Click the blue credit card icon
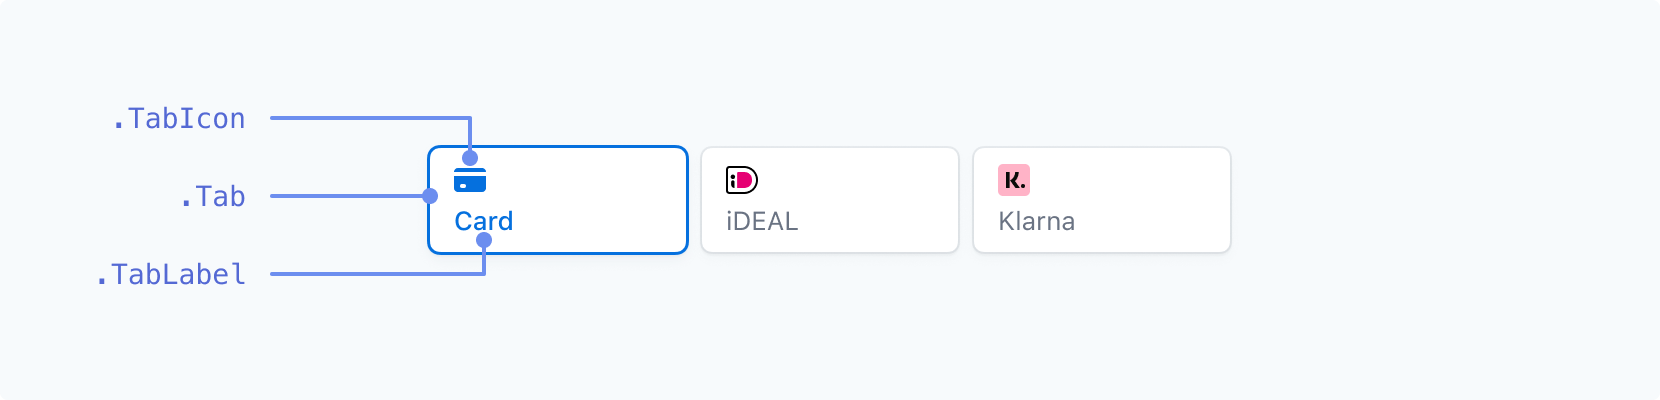This screenshot has width=1660, height=400. (x=470, y=180)
